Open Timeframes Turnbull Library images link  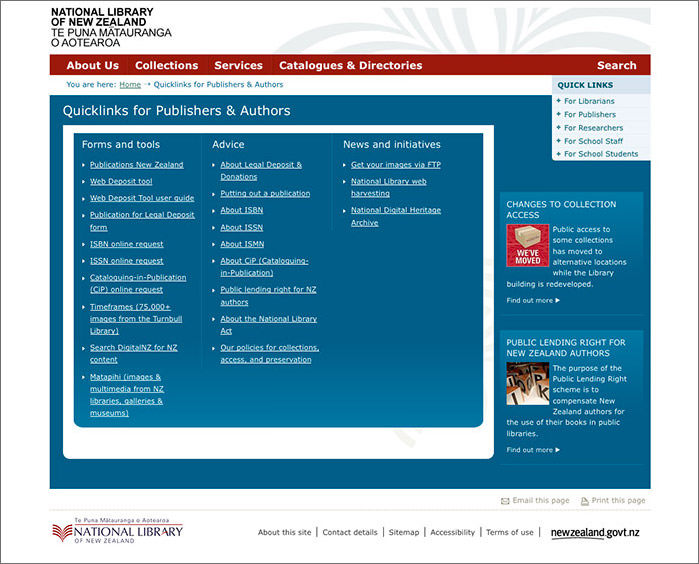136,319
